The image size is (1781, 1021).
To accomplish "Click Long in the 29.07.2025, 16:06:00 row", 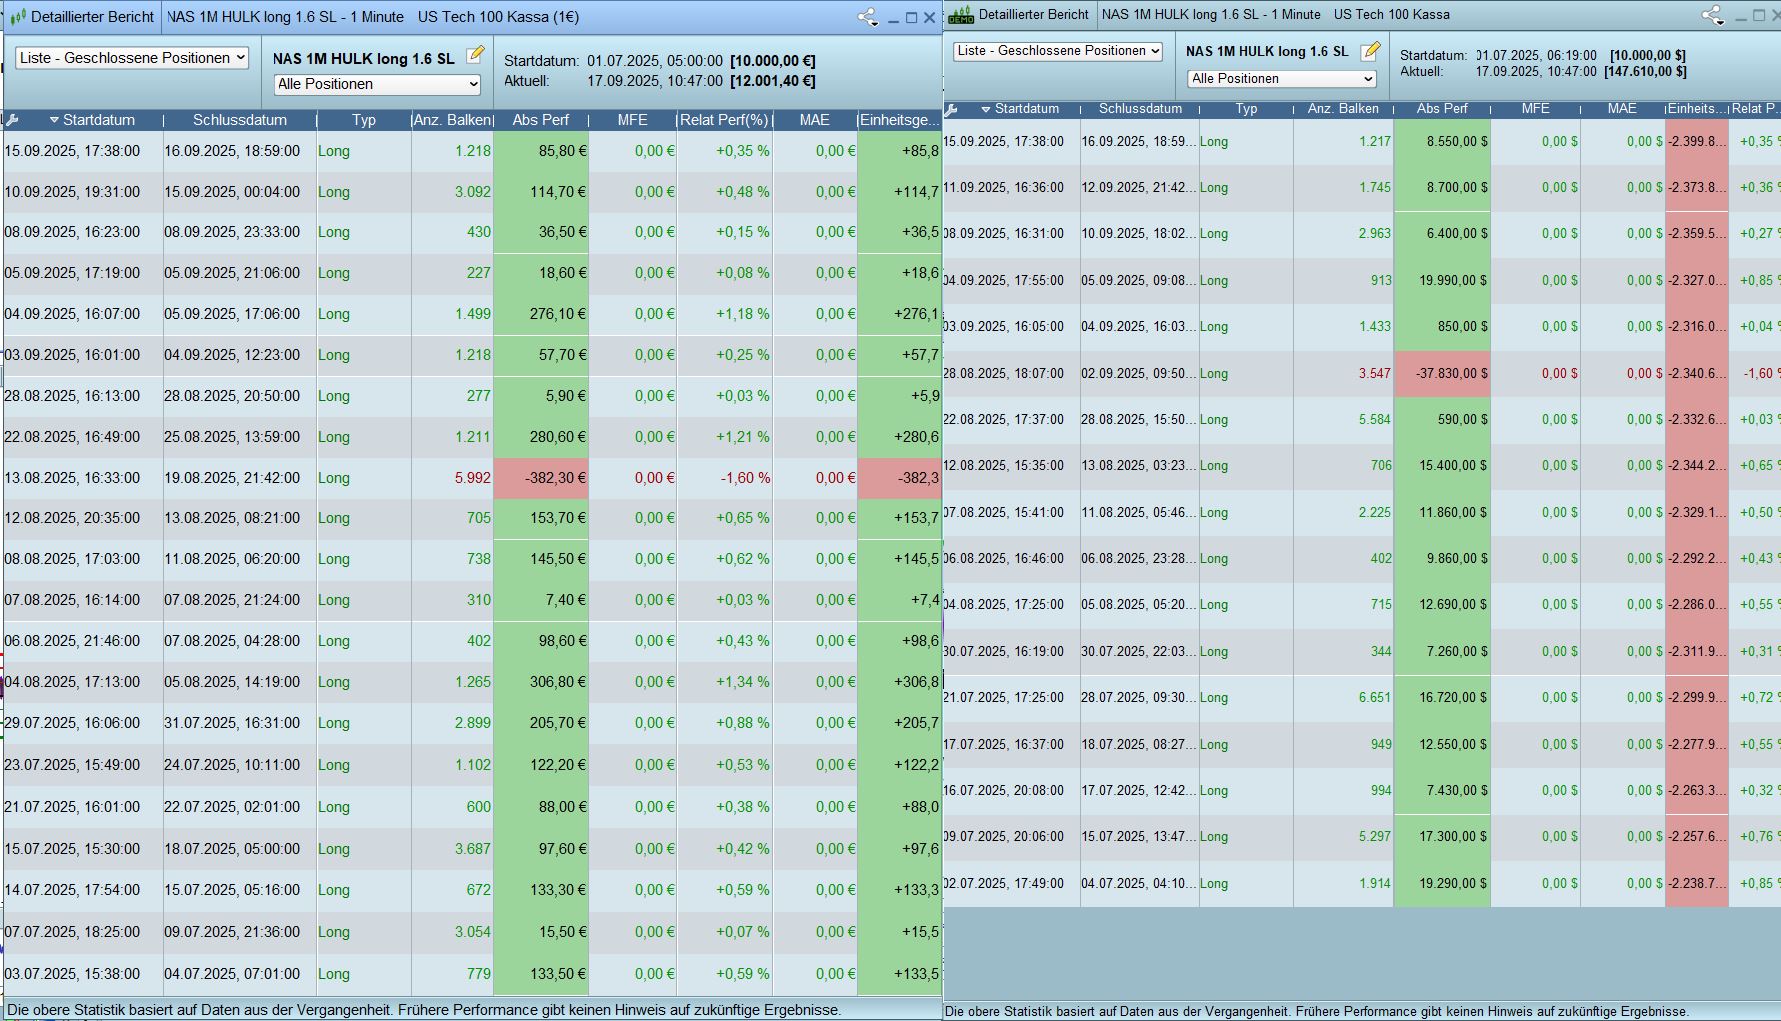I will pyautogui.click(x=334, y=723).
